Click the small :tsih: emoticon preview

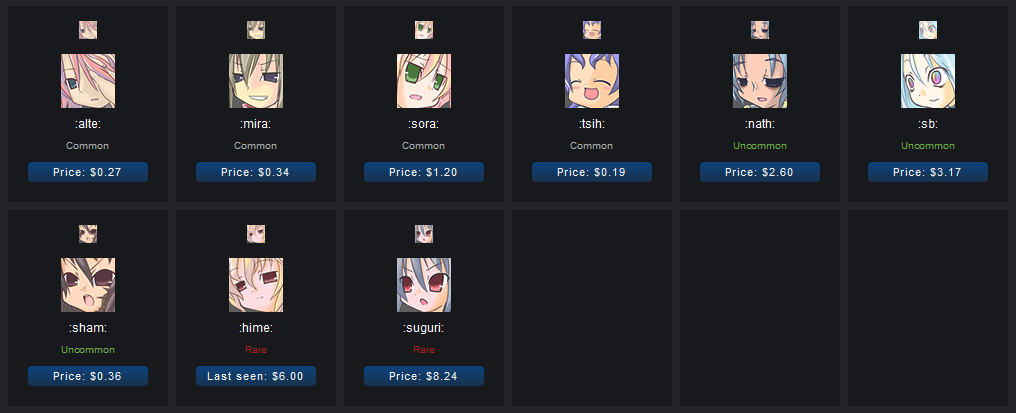(592, 30)
